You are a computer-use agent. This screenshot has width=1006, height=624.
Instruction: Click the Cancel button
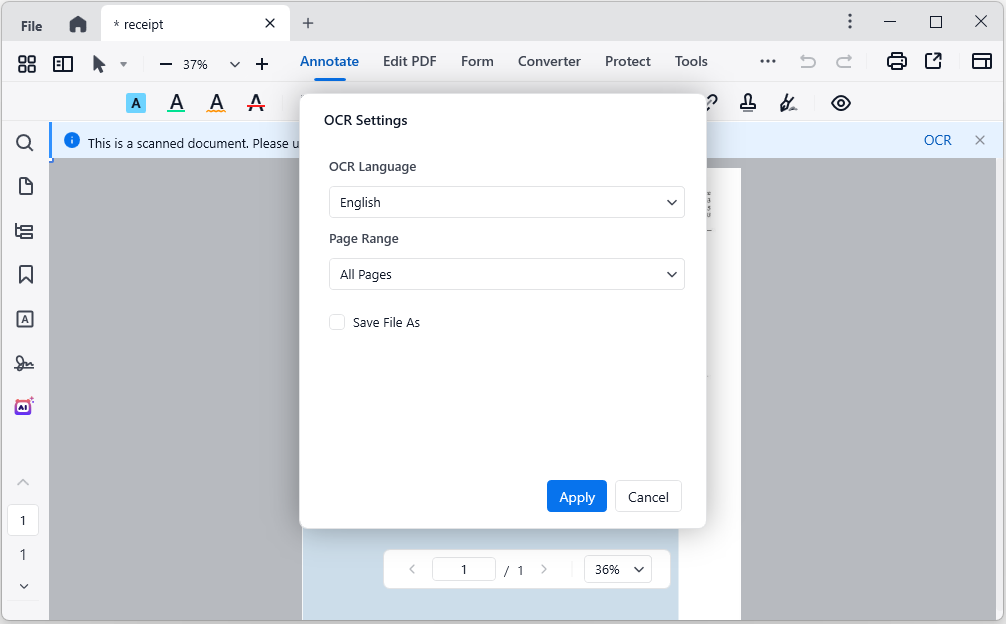[x=648, y=496]
